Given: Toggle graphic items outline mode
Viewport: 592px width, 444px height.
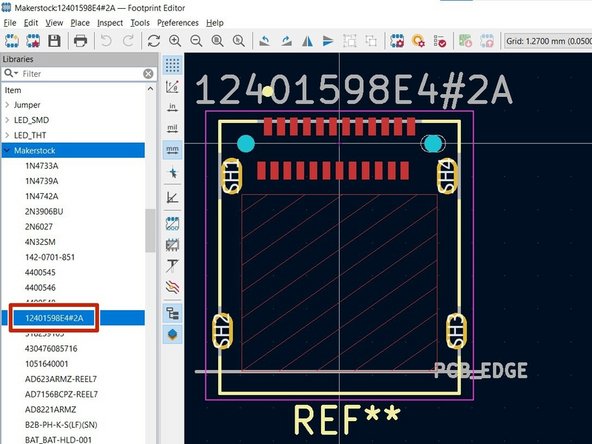Looking at the screenshot, I should tap(173, 245).
